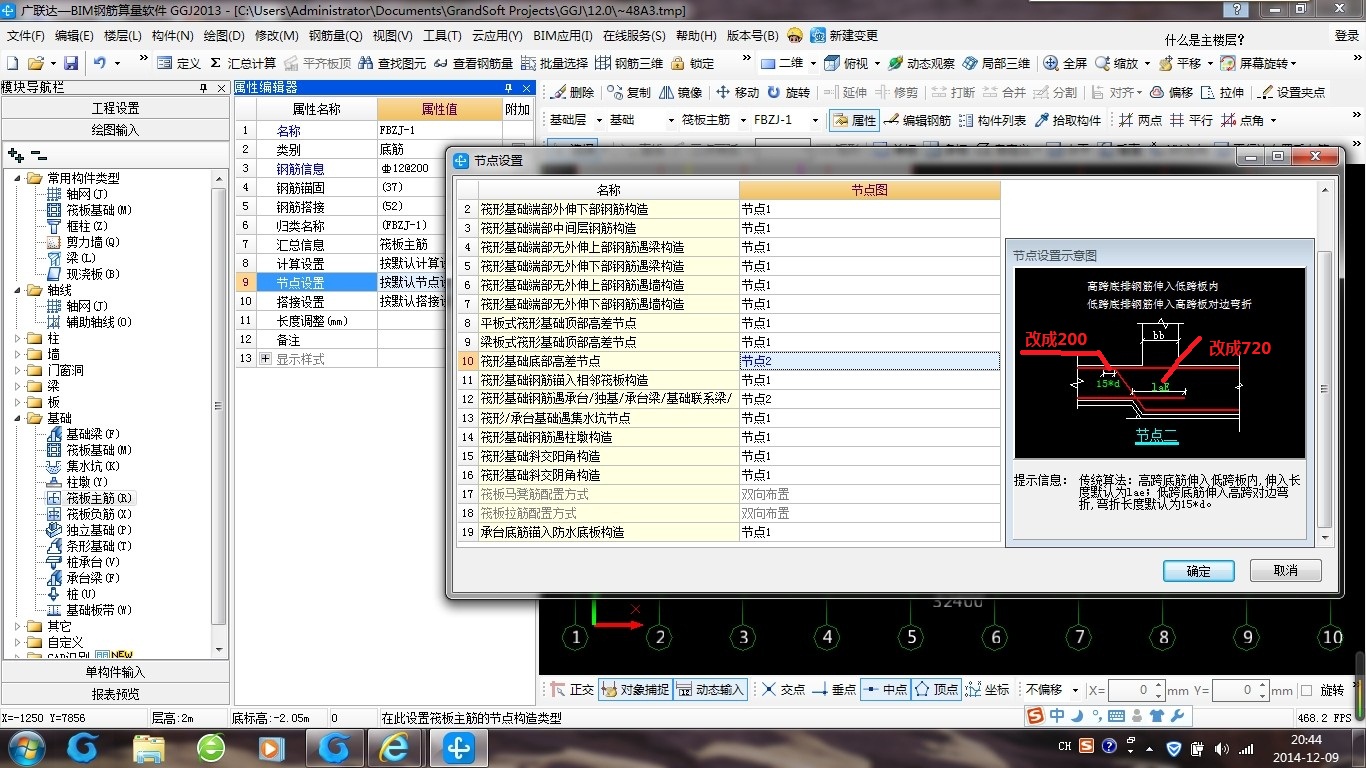Click 动态观察 orbit tool
The image size is (1366, 768).
(921, 63)
